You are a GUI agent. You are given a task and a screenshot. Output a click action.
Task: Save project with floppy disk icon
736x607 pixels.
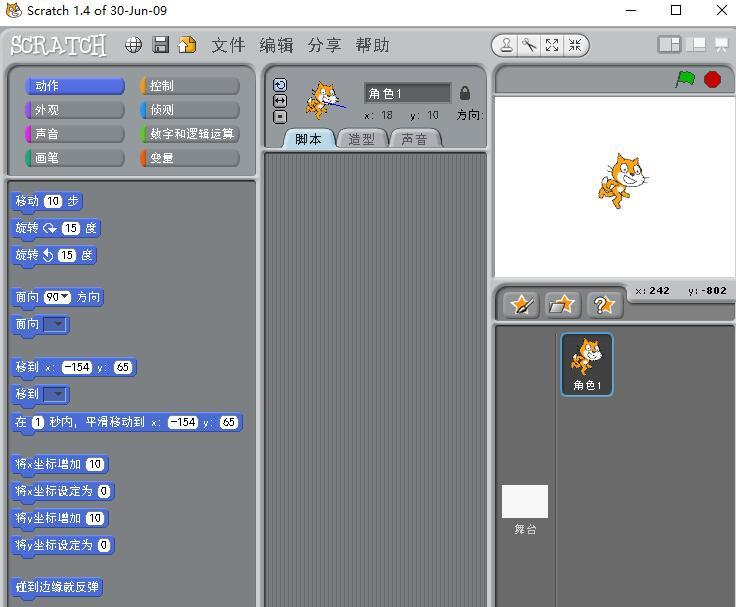tap(161, 45)
